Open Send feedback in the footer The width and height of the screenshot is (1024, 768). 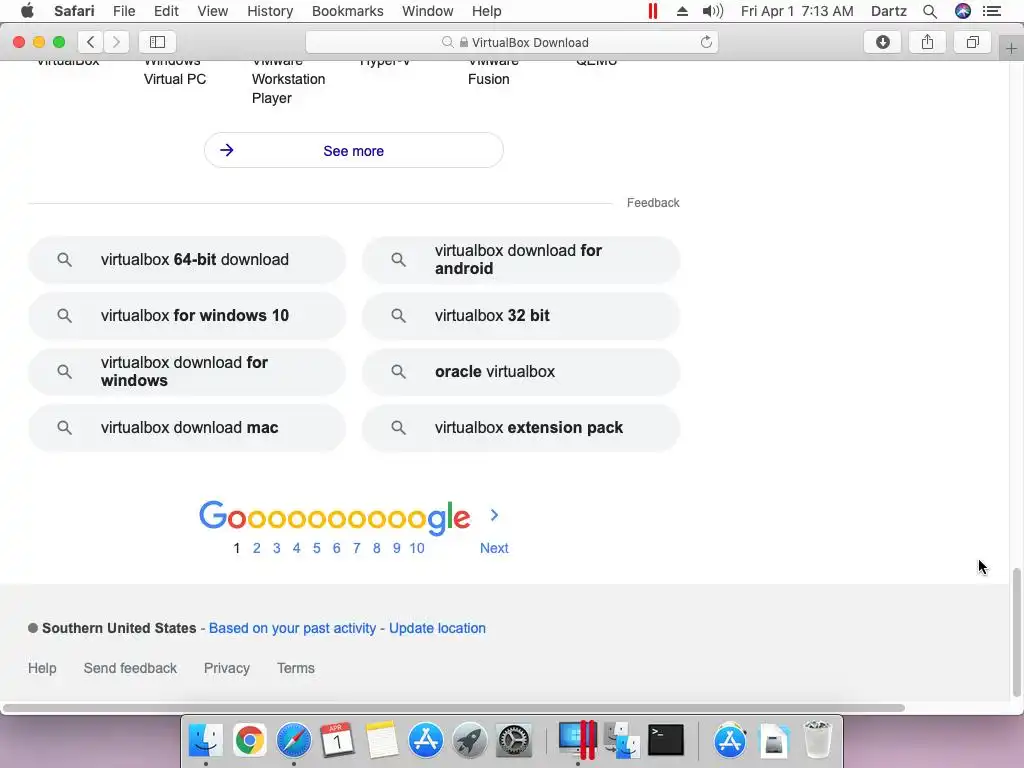[130, 668]
